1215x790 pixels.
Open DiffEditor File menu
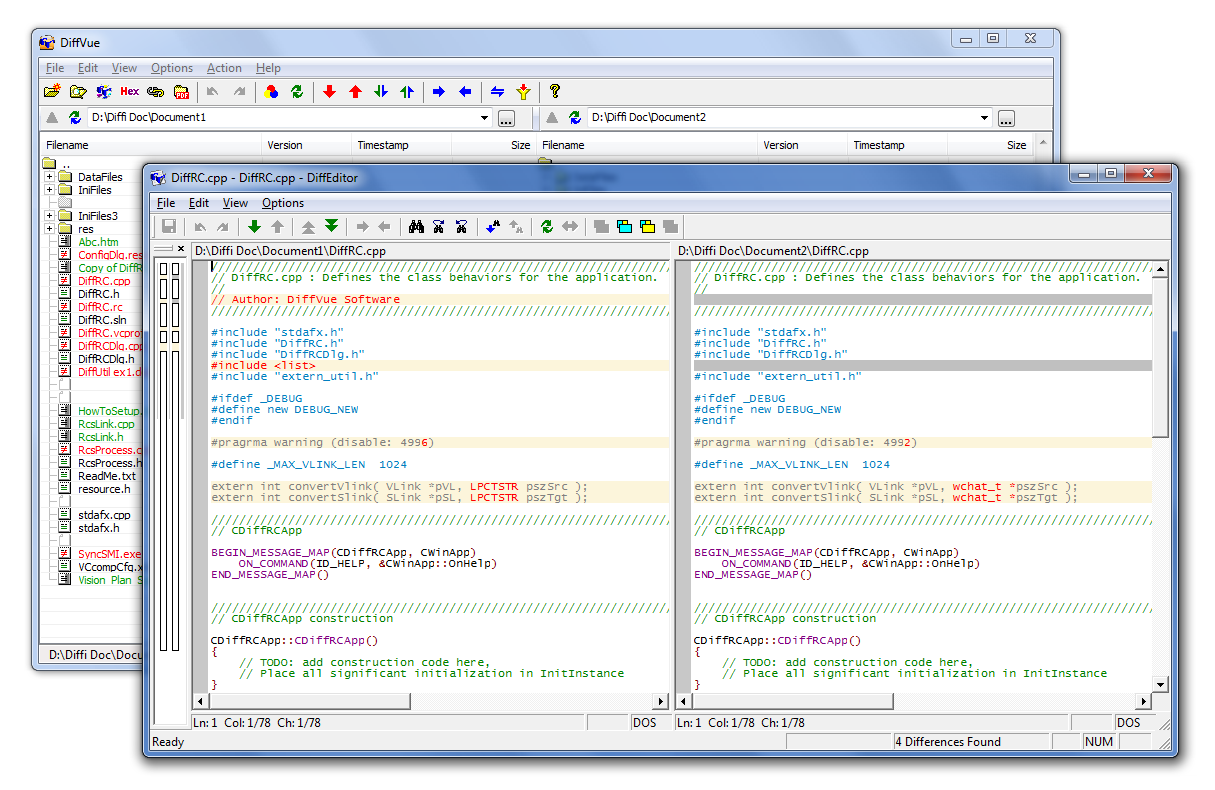point(166,203)
